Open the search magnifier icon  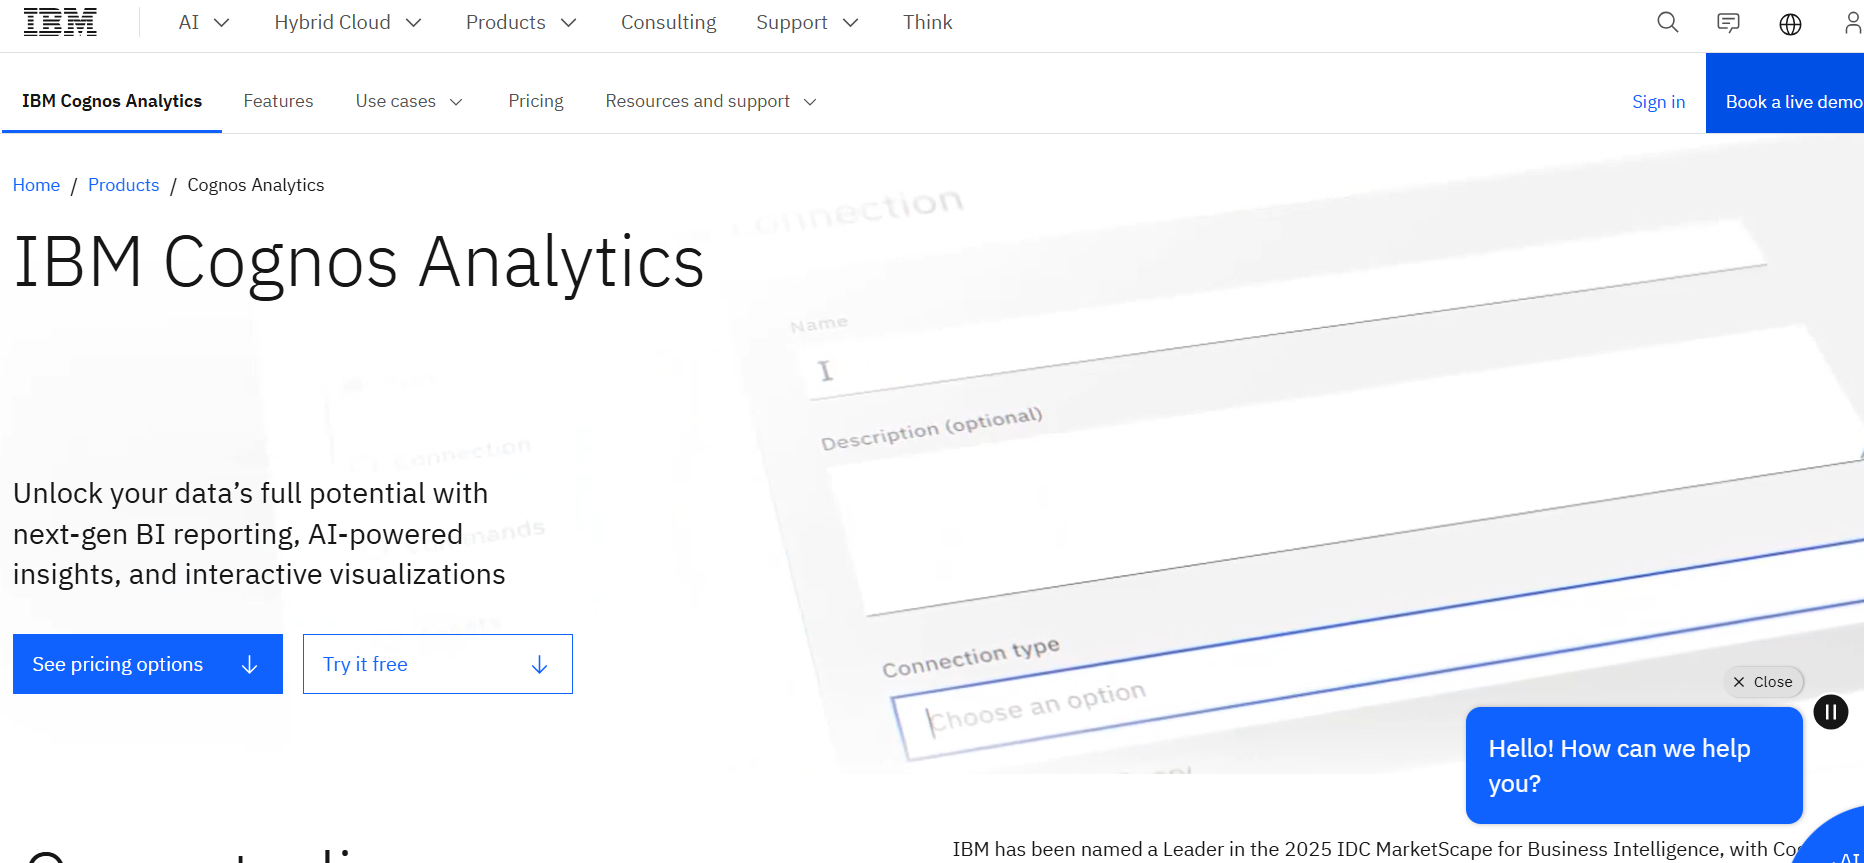1667,22
